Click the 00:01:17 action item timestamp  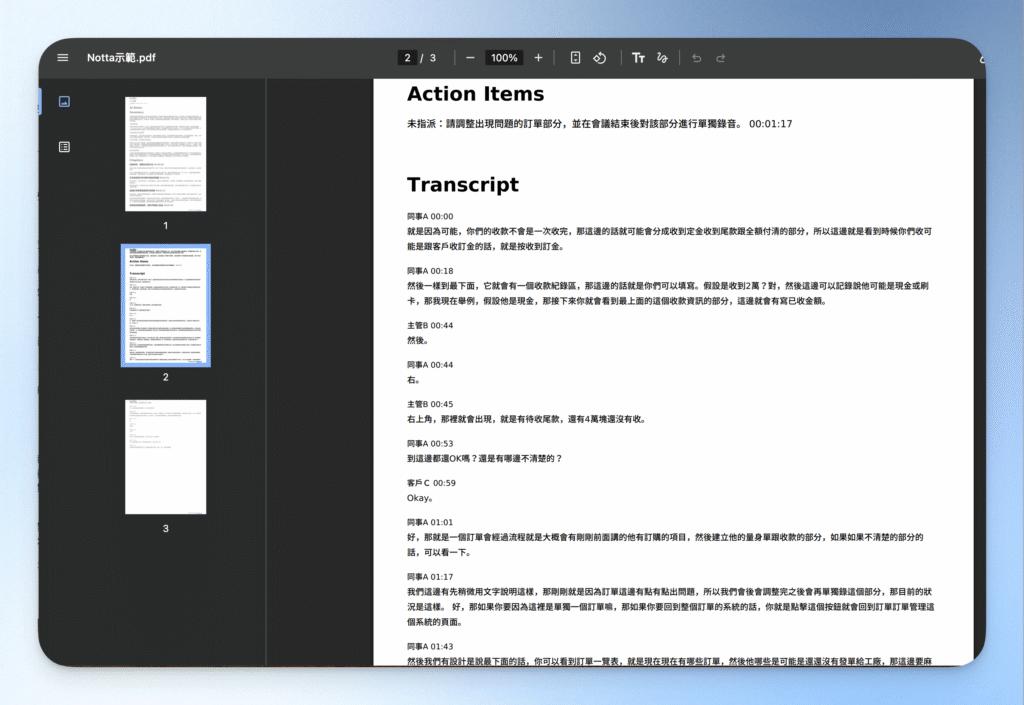771,124
